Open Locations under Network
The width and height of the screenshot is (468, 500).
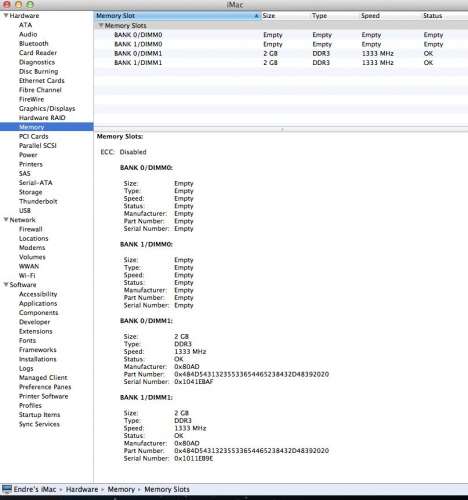click(34, 238)
